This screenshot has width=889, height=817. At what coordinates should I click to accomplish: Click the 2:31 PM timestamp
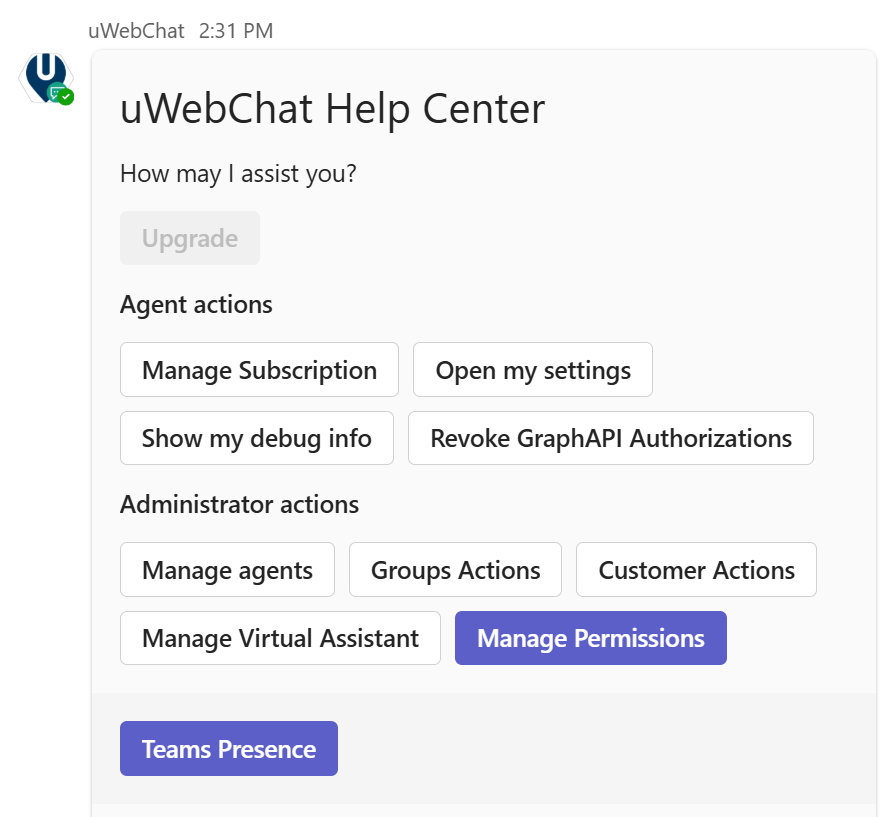click(237, 30)
